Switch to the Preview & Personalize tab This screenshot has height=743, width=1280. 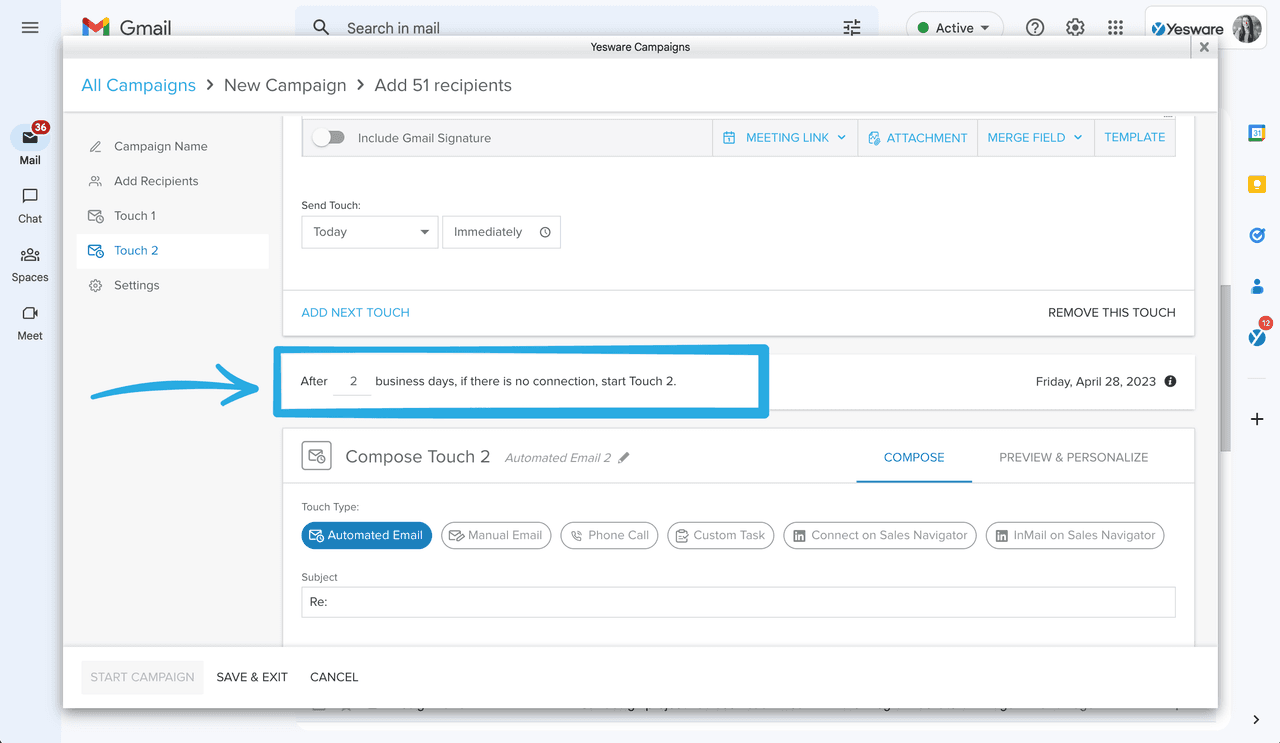[x=1073, y=457]
